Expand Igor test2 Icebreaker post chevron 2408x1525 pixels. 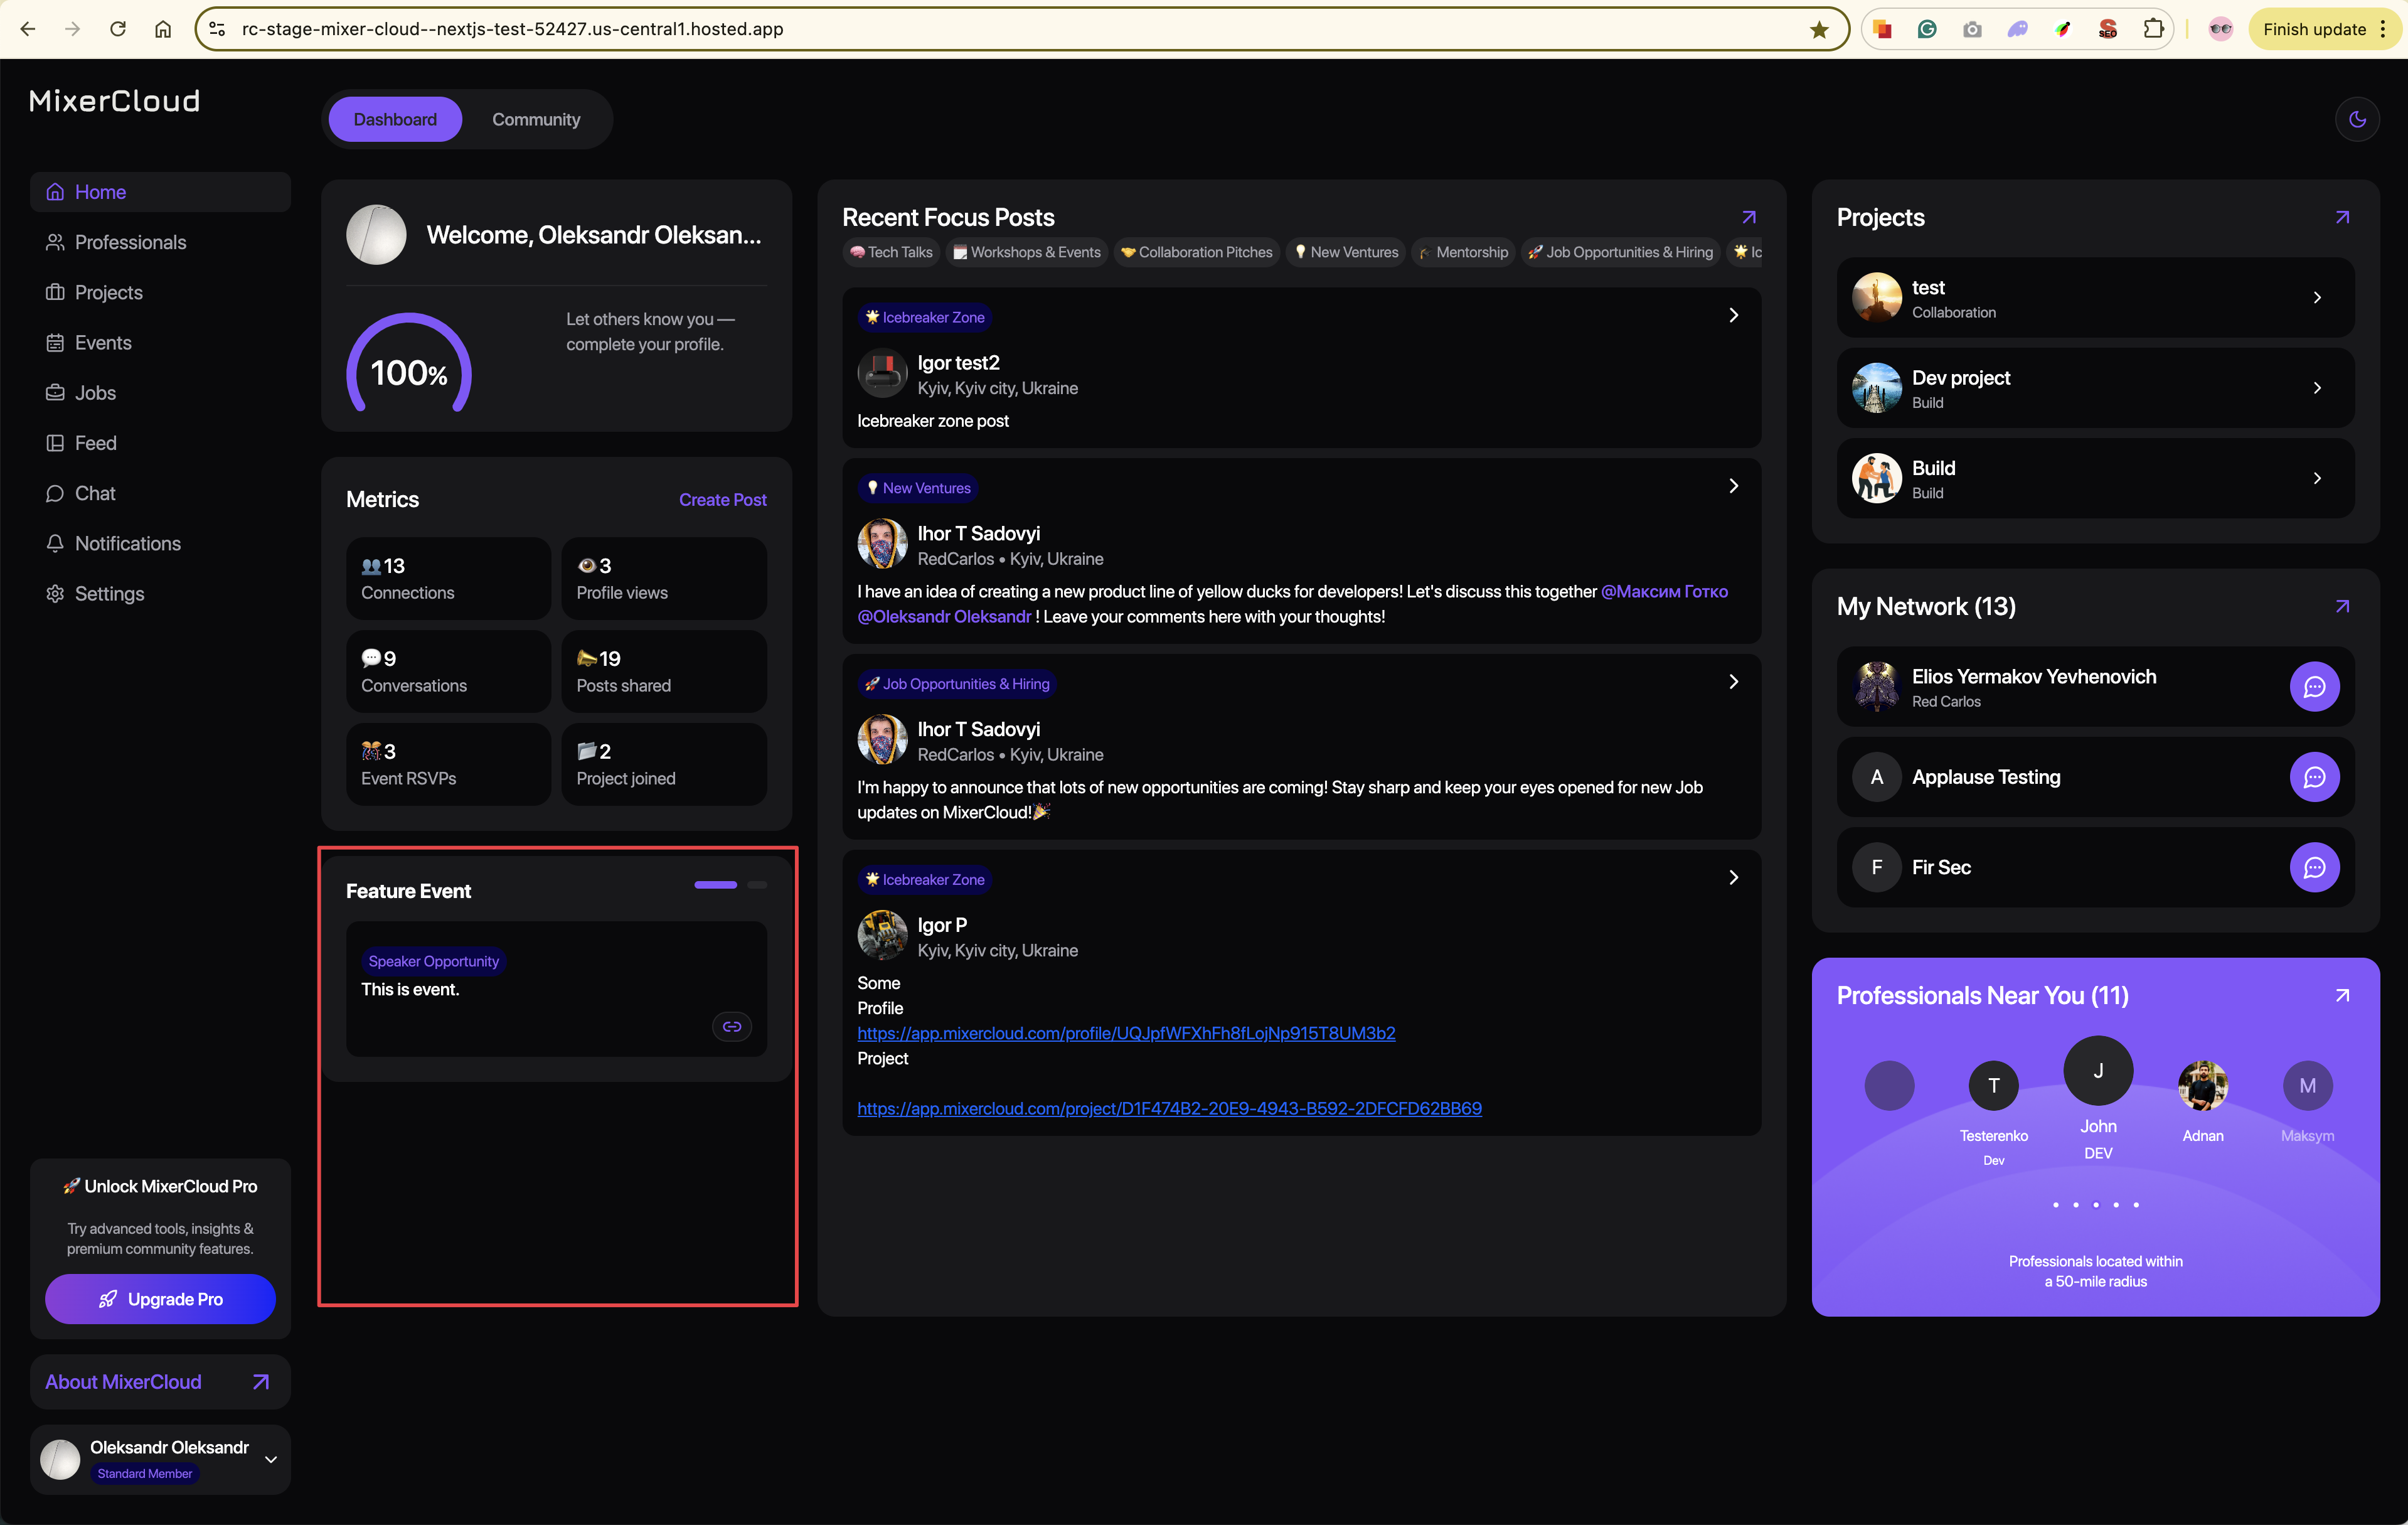pyautogui.click(x=1733, y=315)
